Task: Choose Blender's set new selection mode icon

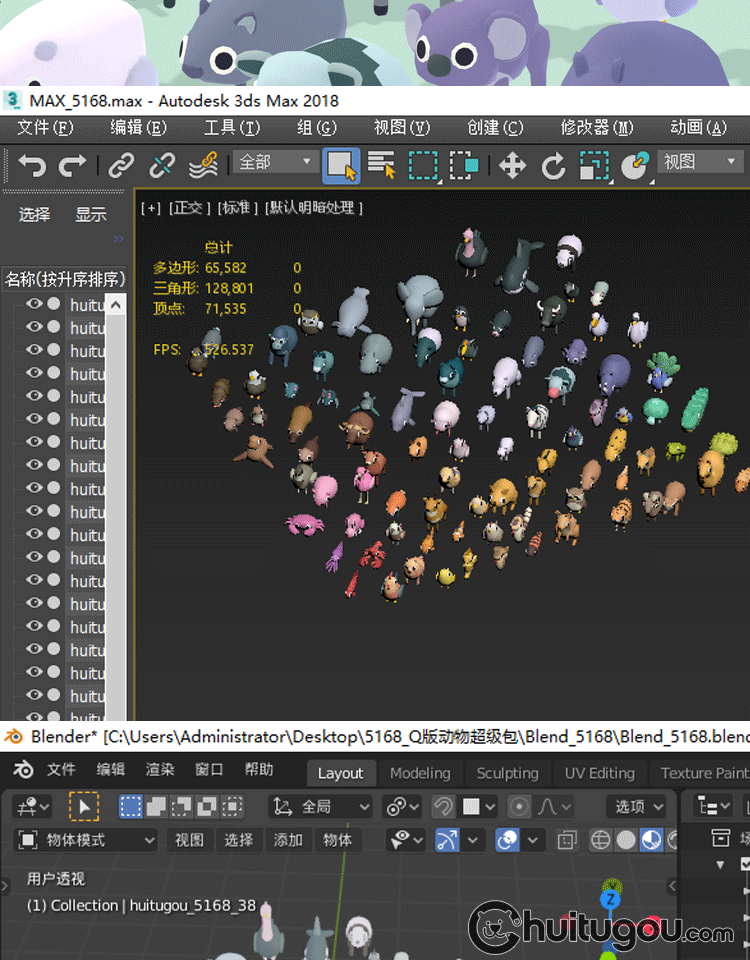Action: tap(130, 807)
